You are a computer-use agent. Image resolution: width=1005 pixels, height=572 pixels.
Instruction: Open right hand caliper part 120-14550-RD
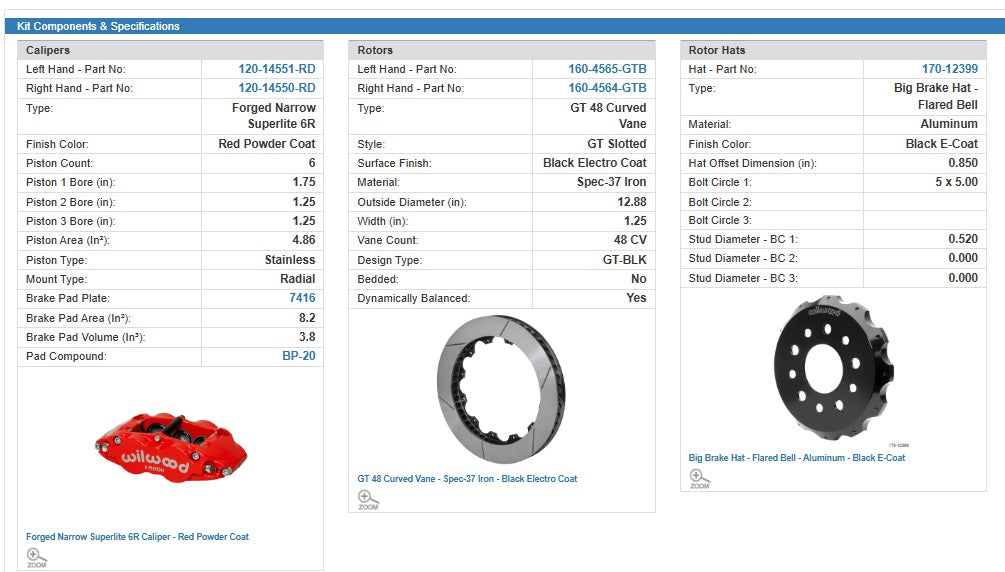coord(277,88)
